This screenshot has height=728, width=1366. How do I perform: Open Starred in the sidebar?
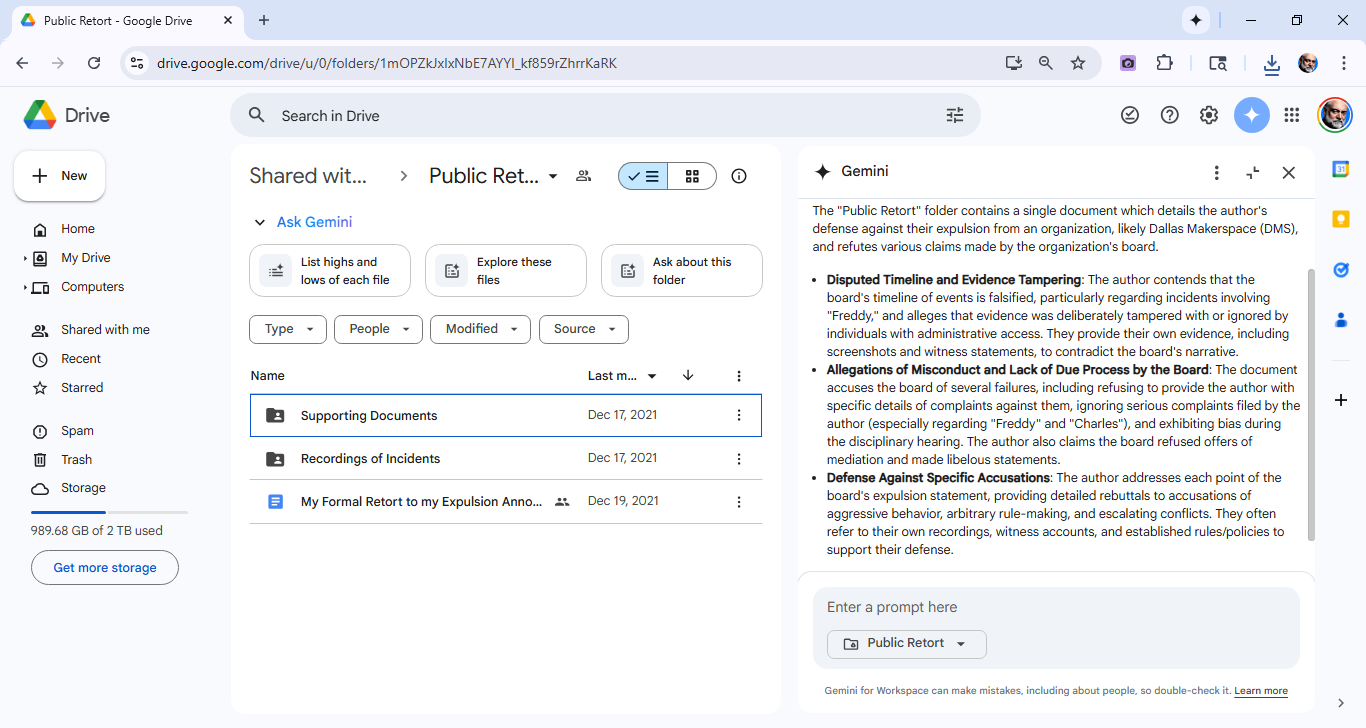pyautogui.click(x=82, y=388)
